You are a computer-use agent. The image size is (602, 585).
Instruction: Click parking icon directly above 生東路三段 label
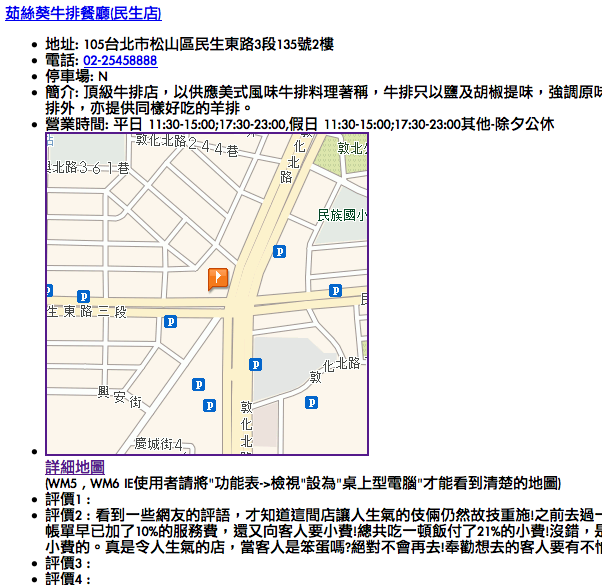click(x=83, y=296)
